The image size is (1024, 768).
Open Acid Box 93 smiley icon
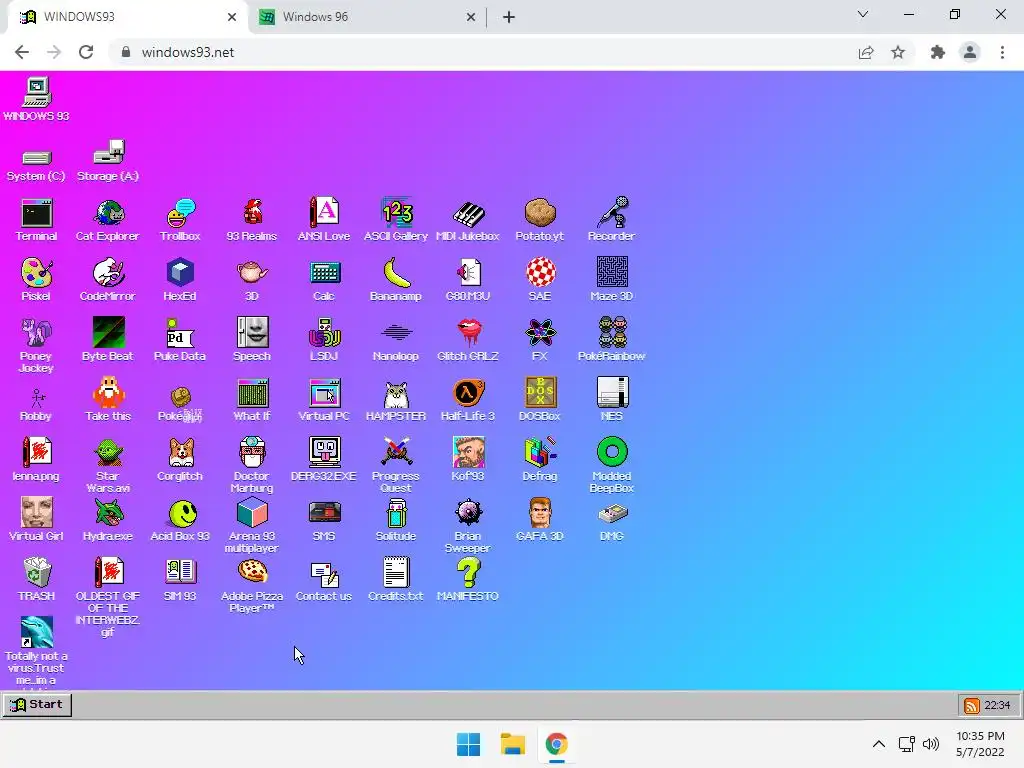[x=180, y=520]
